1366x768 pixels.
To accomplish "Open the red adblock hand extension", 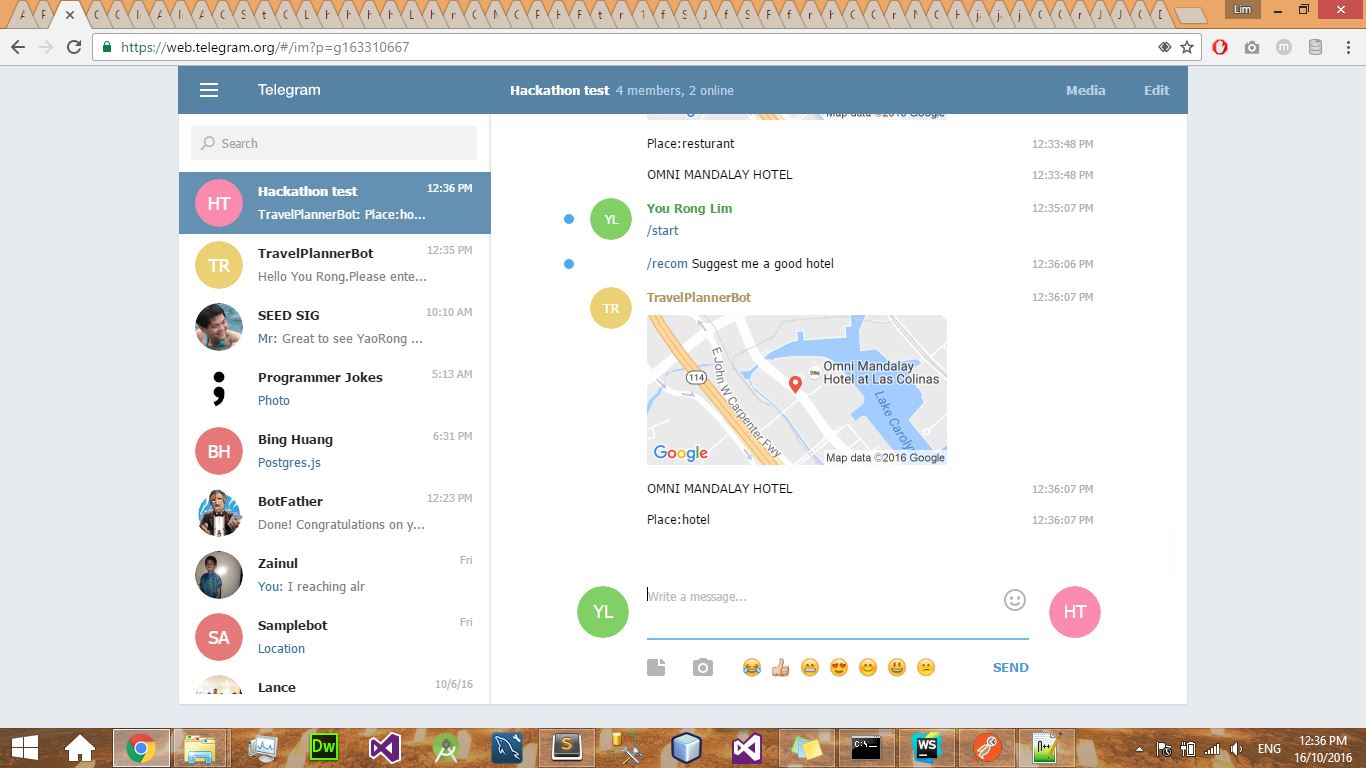I will pyautogui.click(x=1220, y=47).
